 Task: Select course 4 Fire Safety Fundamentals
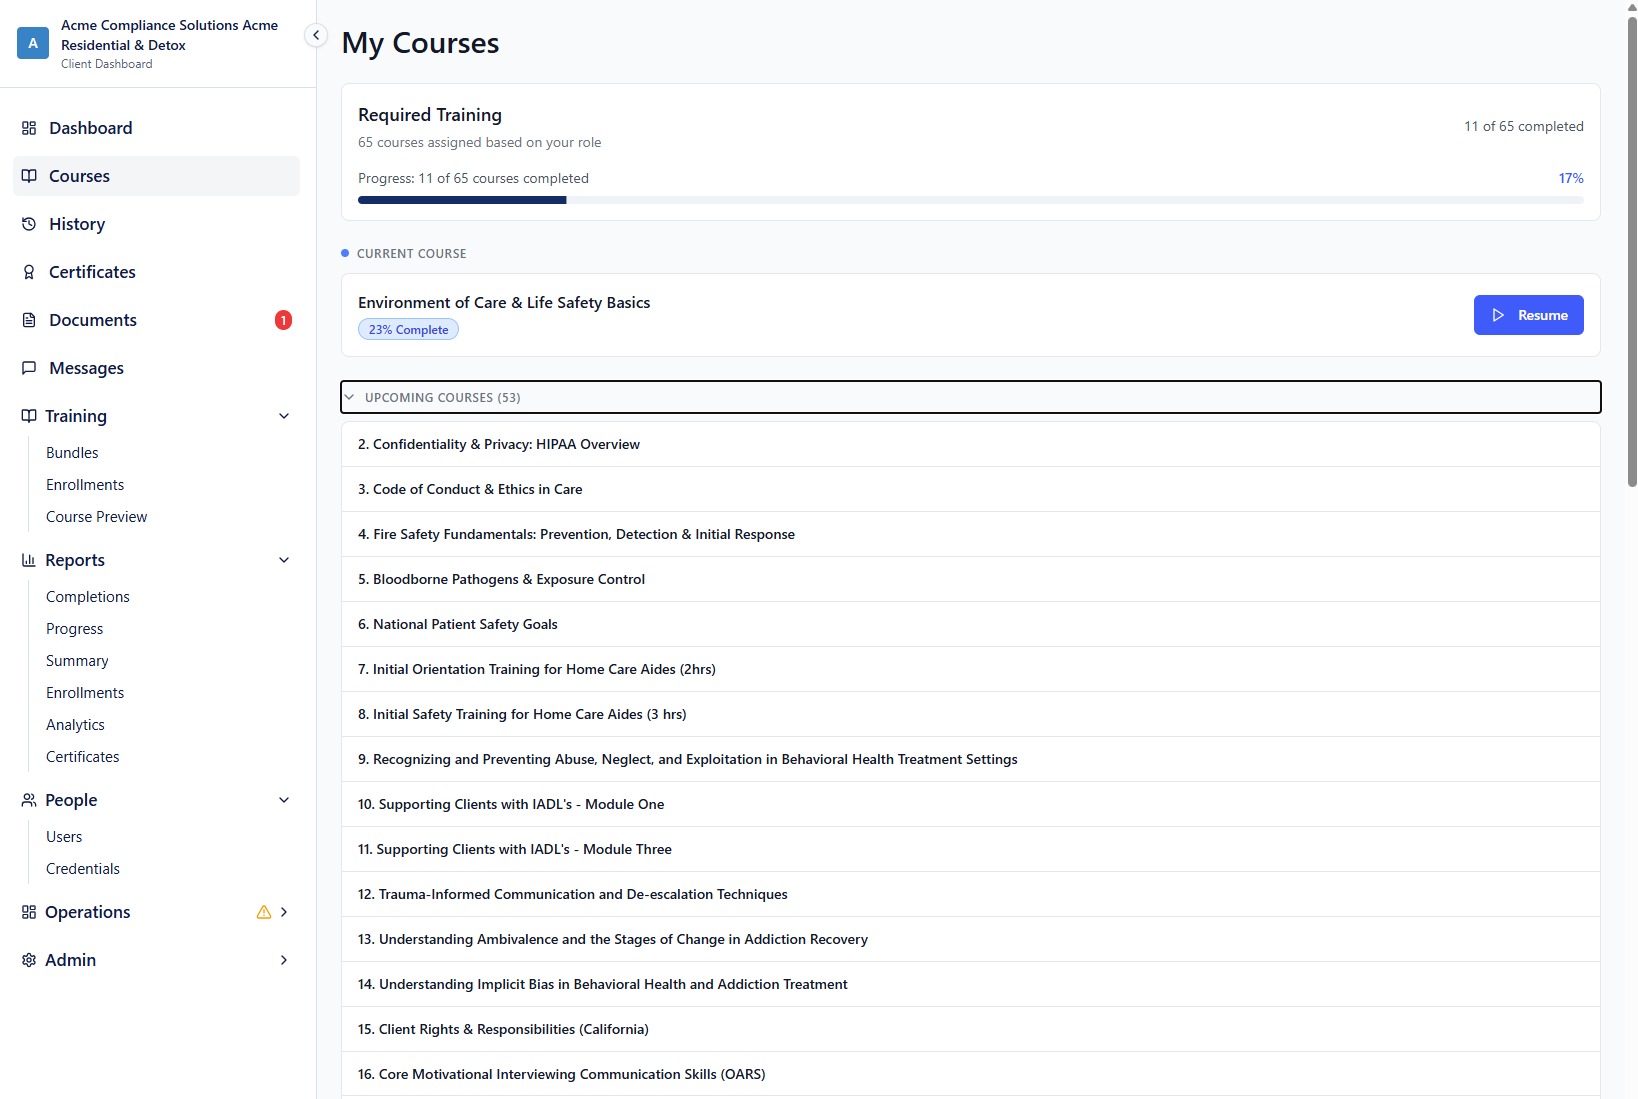(970, 534)
